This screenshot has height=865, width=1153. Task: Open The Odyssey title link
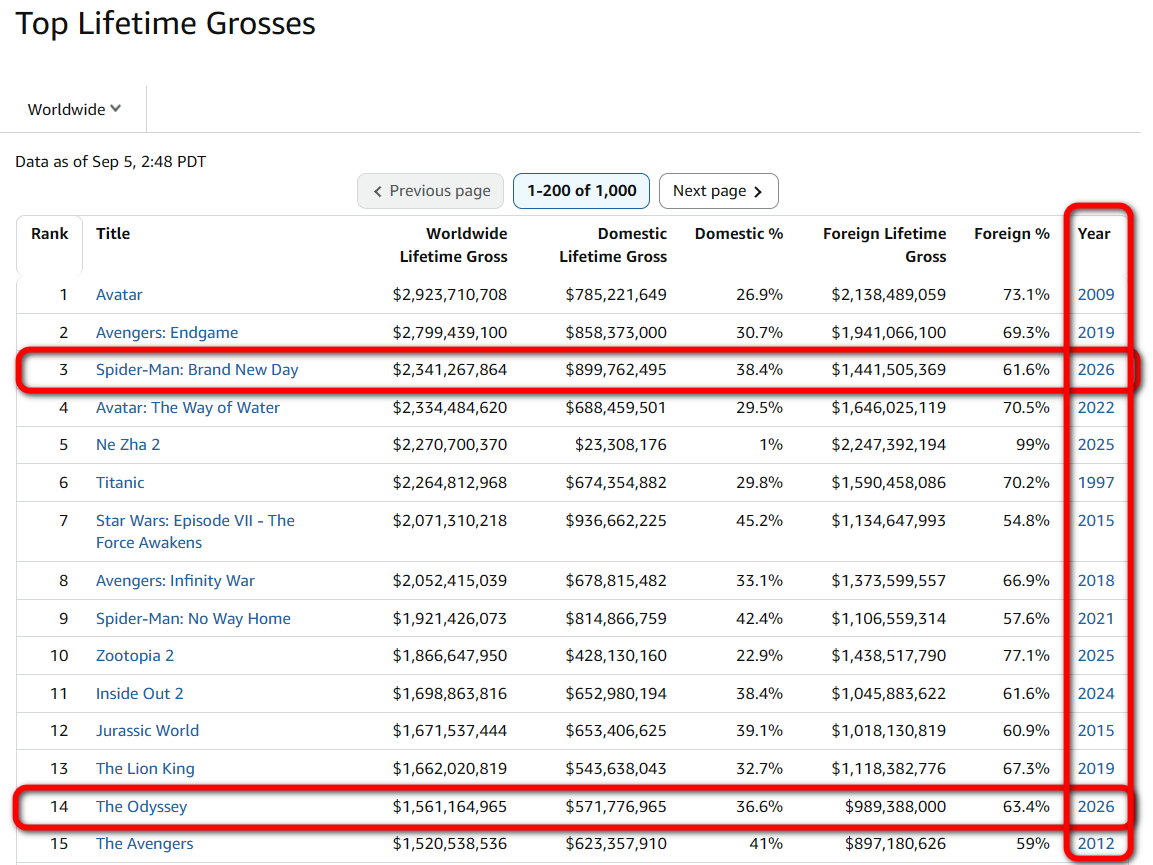point(141,807)
